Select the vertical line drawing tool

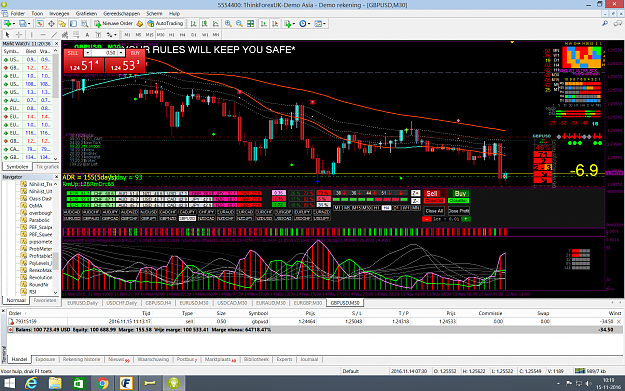[x=31, y=35]
